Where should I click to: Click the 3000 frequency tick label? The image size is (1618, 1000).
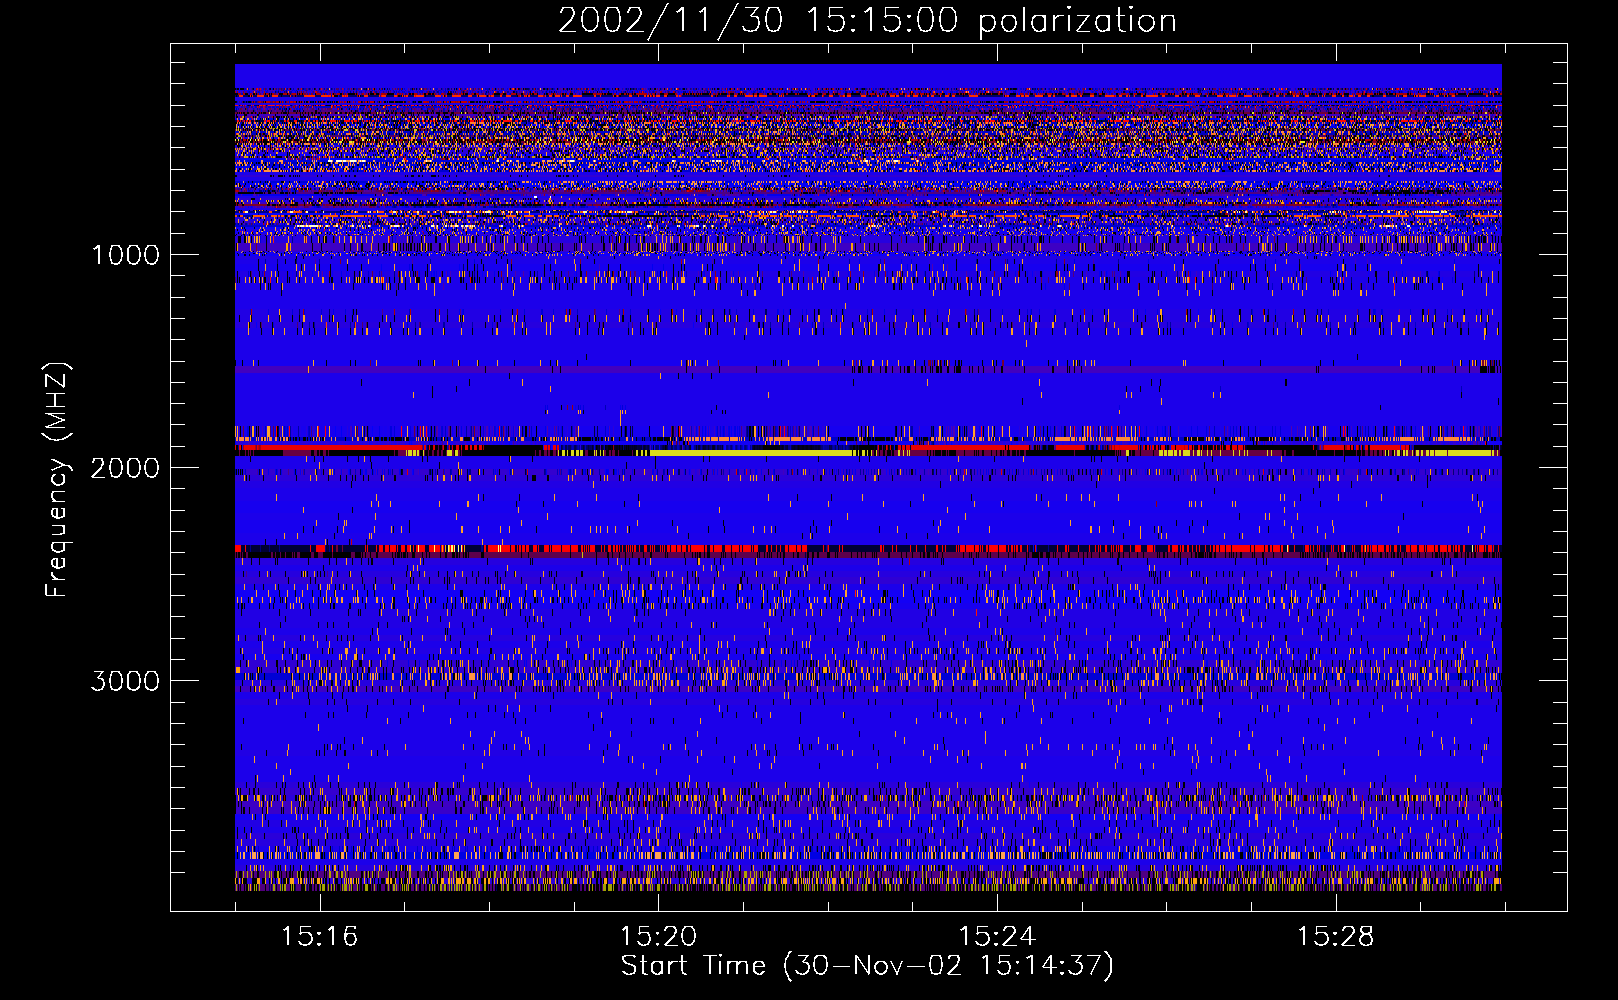click(125, 681)
